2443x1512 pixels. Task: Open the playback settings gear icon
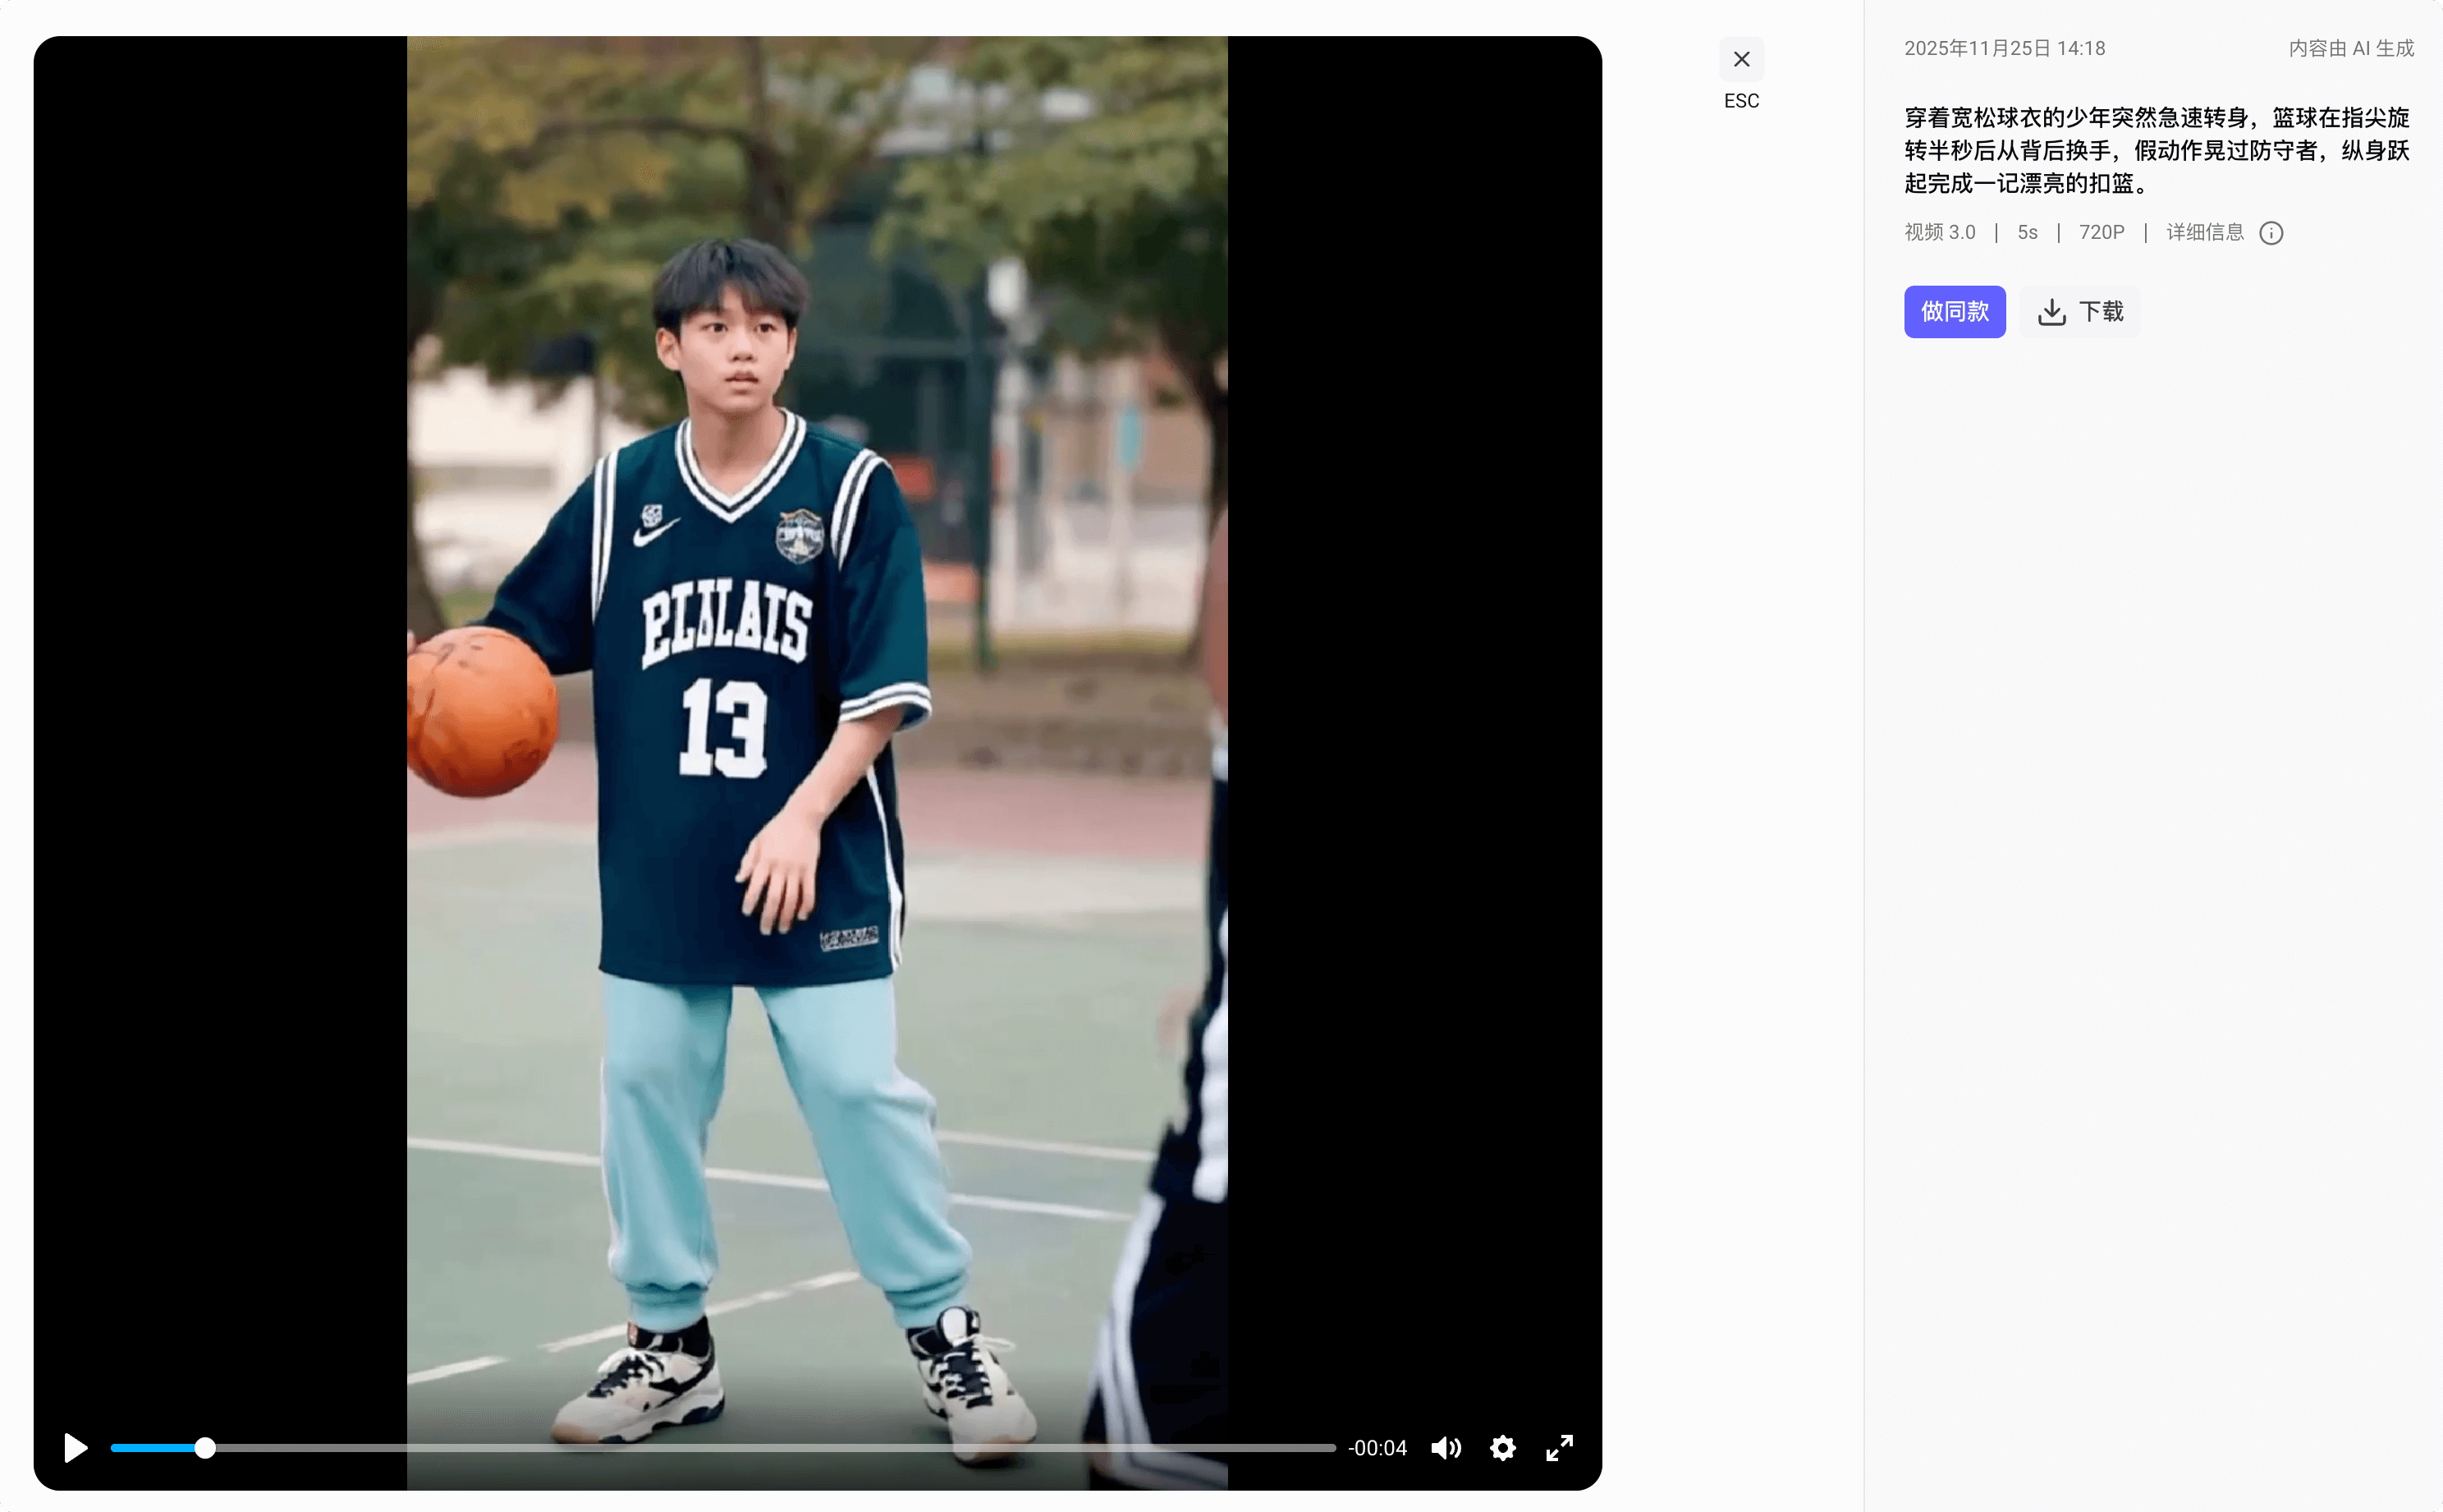pyautogui.click(x=1502, y=1447)
